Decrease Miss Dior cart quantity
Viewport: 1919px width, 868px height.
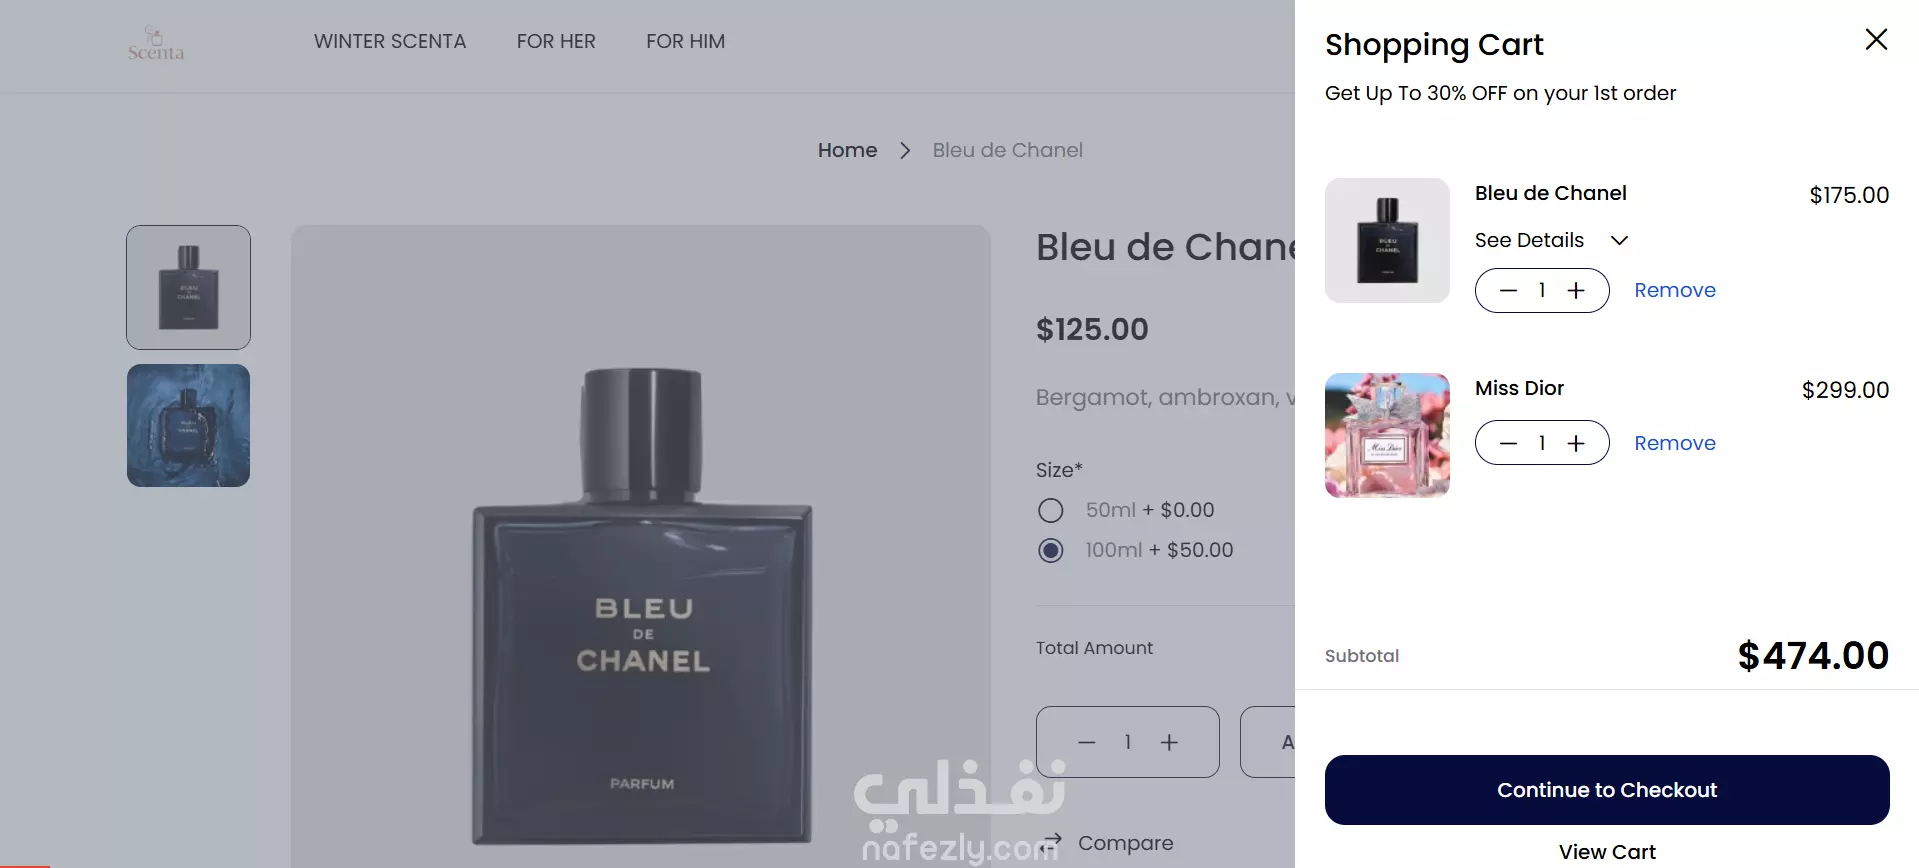pyautogui.click(x=1509, y=443)
